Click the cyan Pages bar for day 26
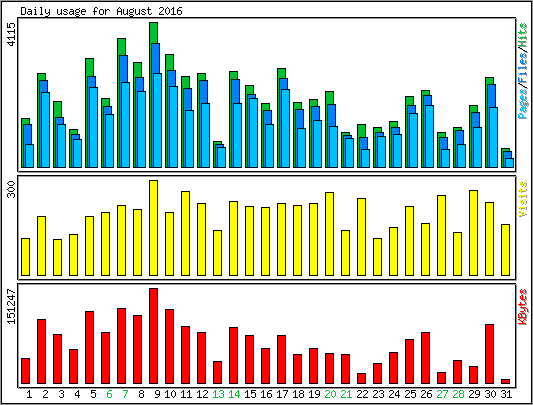The height and width of the screenshot is (405, 533). 429,136
